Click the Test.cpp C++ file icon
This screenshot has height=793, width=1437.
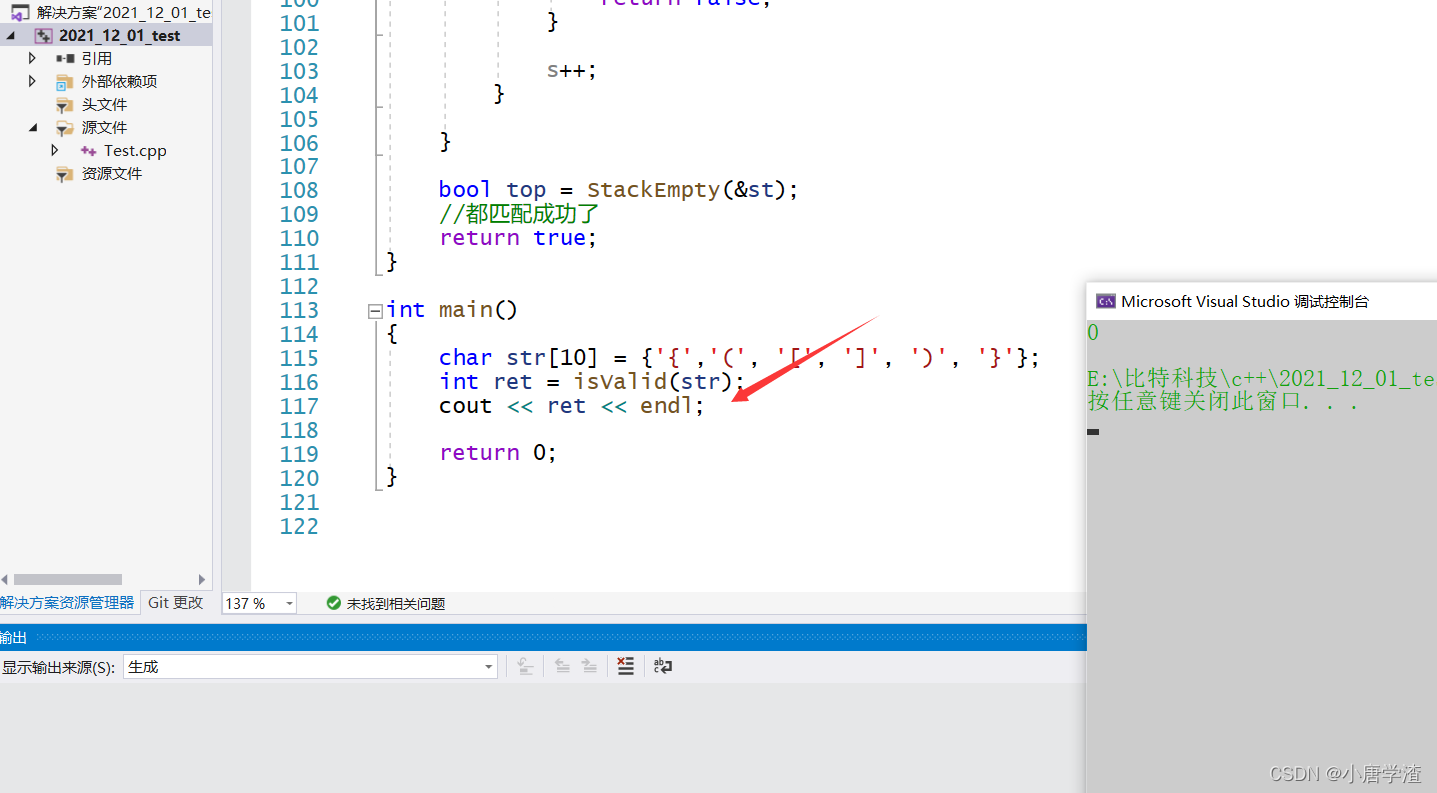88,150
